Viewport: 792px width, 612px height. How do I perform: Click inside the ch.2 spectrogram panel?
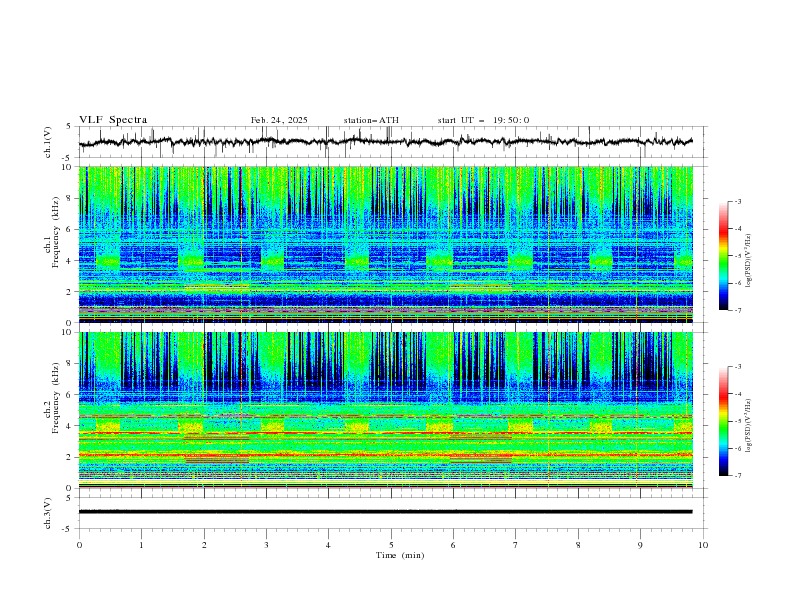[385, 410]
